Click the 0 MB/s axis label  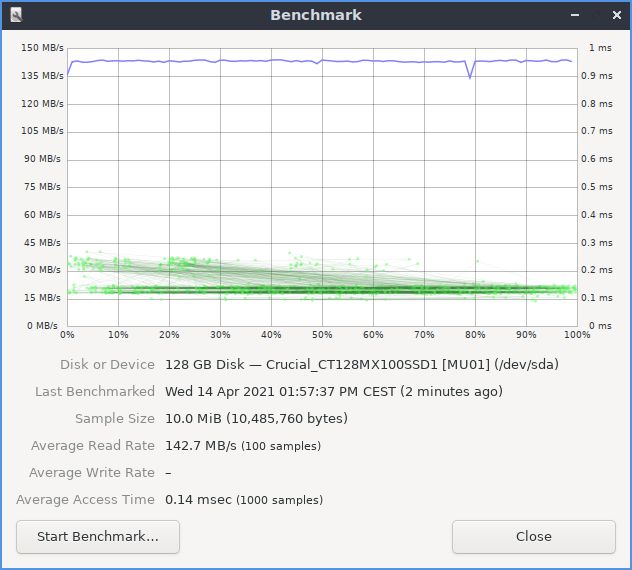coord(42,326)
